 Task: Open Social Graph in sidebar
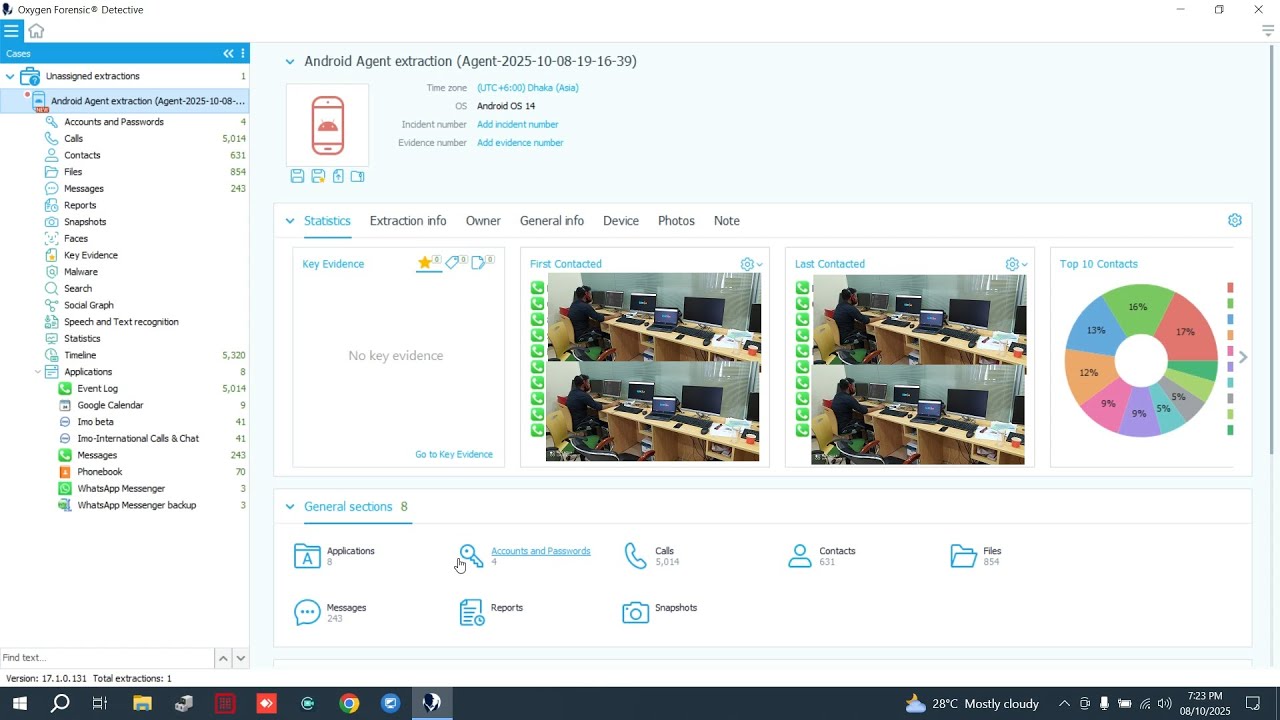89,305
